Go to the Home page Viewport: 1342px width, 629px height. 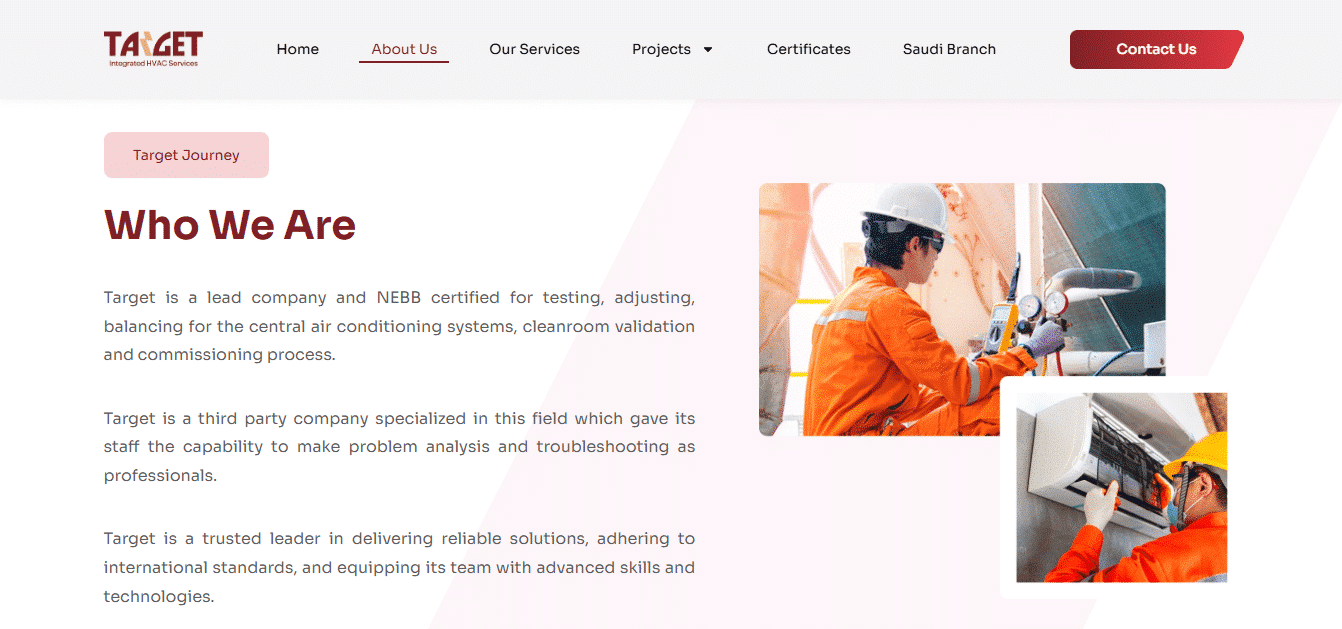[297, 49]
